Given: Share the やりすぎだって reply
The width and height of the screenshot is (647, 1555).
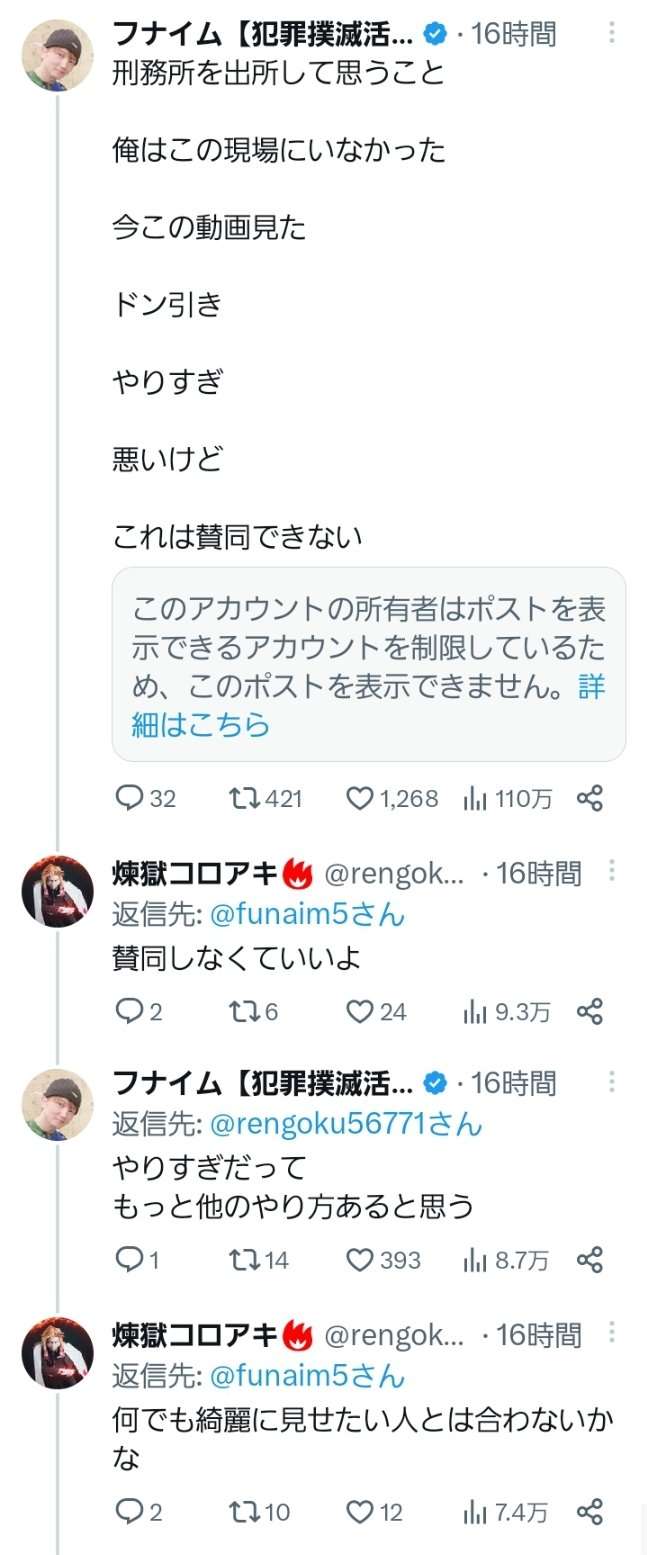Looking at the screenshot, I should click(x=590, y=1260).
